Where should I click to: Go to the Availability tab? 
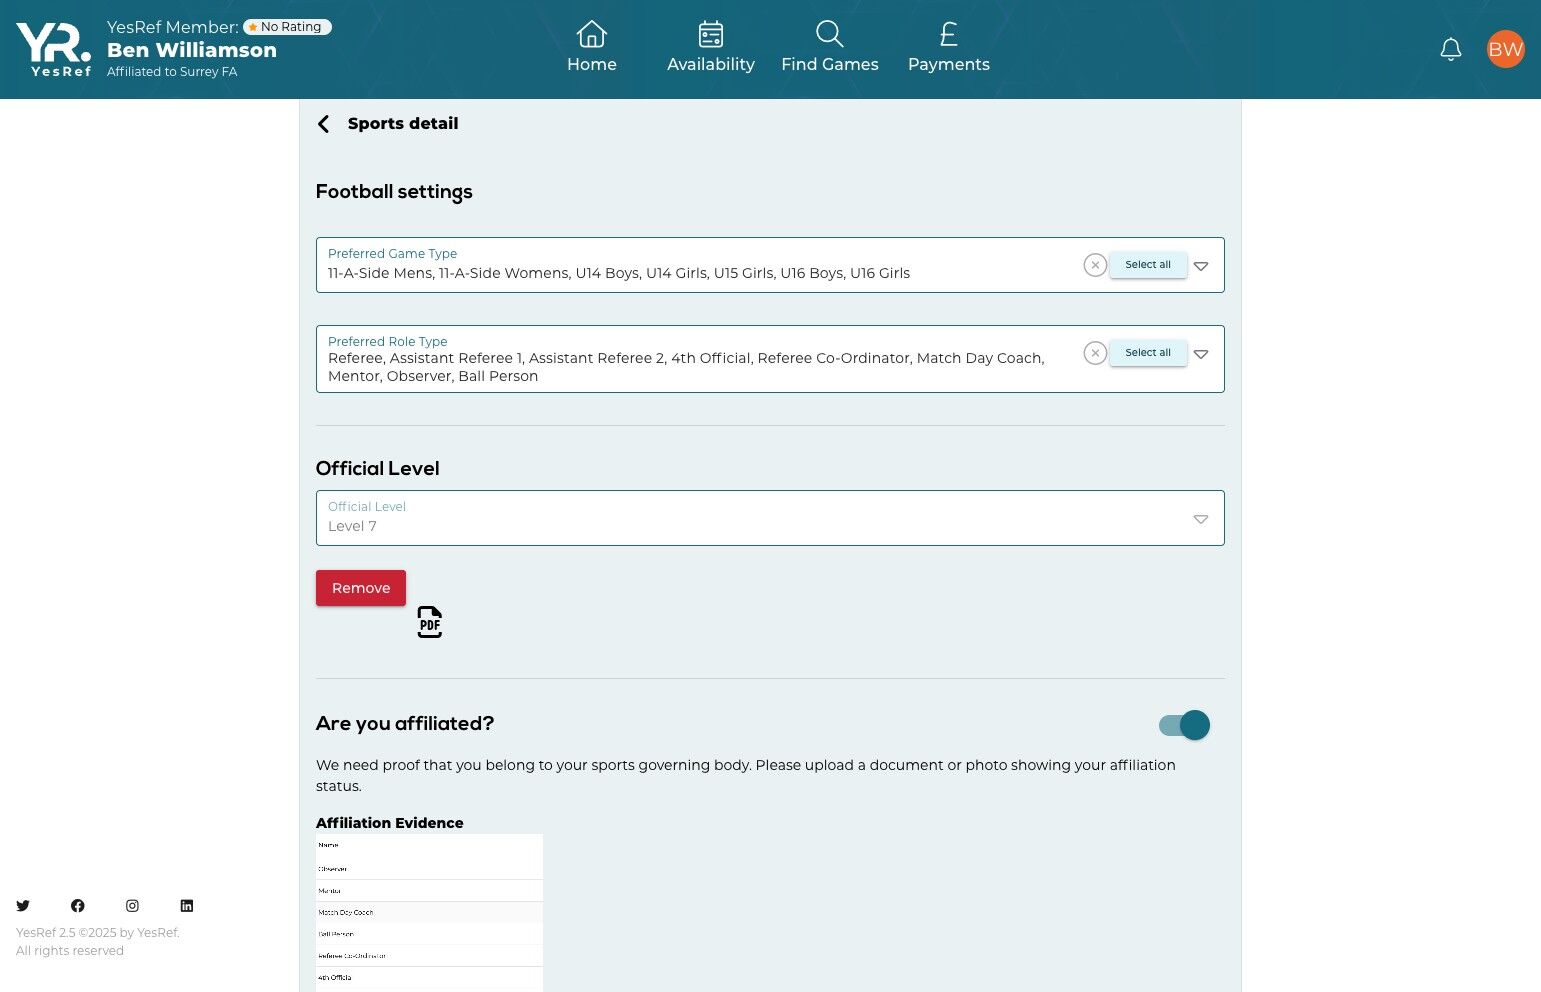pyautogui.click(x=711, y=48)
